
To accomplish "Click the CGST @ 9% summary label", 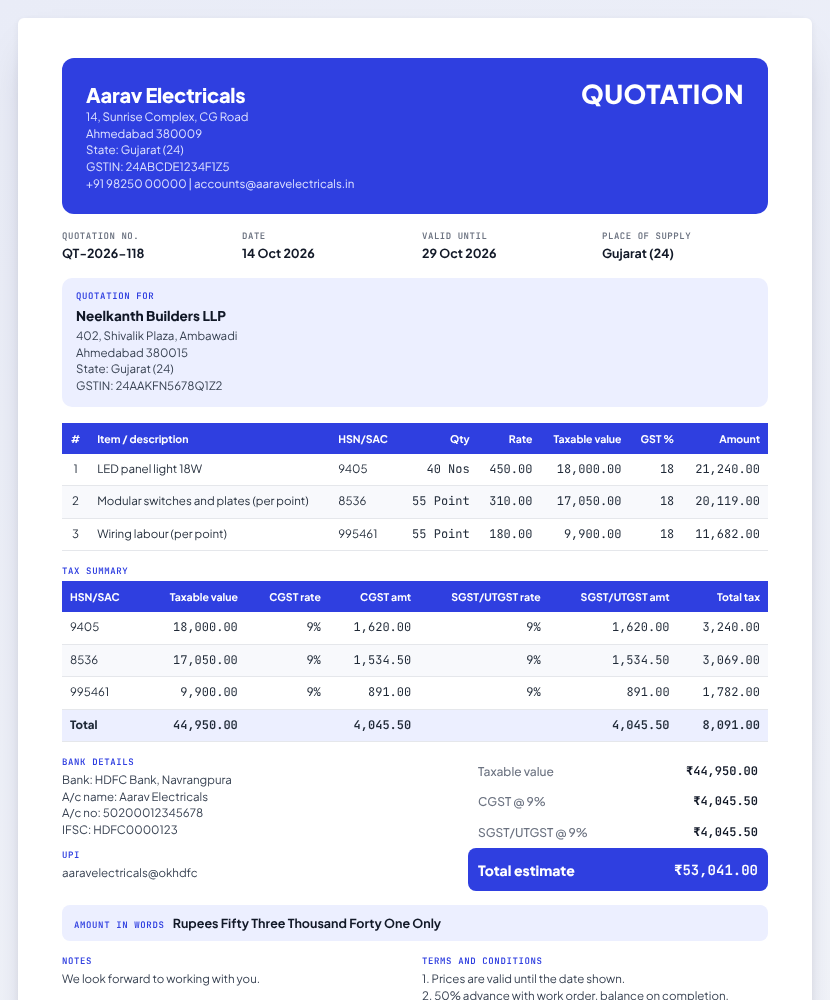I will pyautogui.click(x=512, y=802).
